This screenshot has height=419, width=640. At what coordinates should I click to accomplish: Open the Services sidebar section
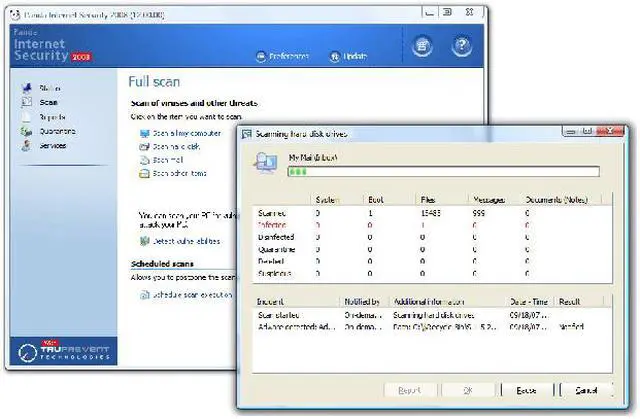[x=52, y=145]
